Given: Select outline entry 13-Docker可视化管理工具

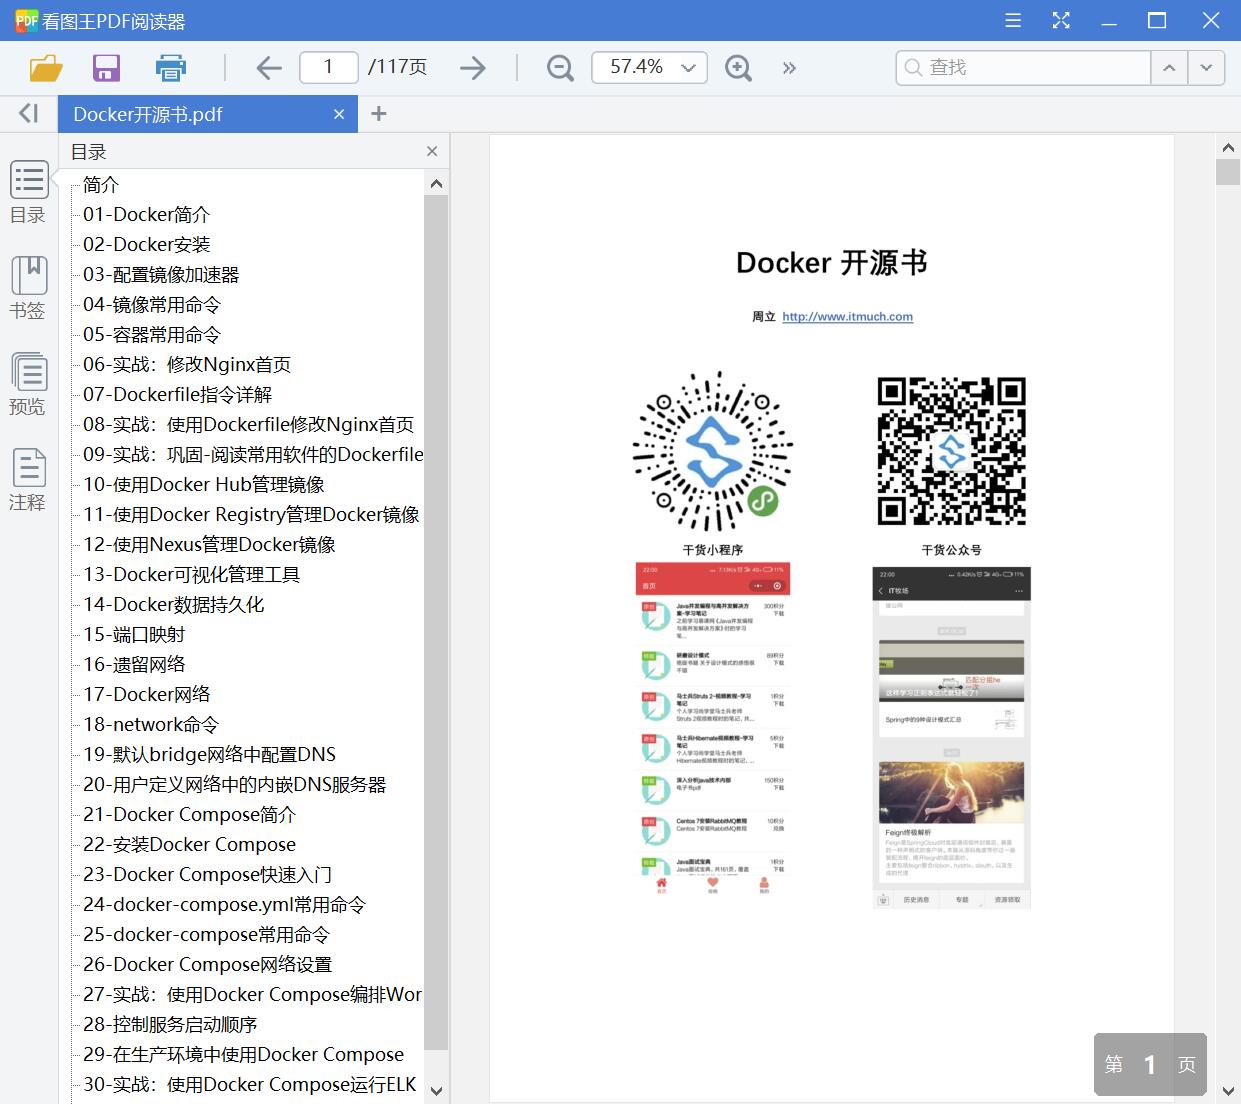Looking at the screenshot, I should [191, 575].
